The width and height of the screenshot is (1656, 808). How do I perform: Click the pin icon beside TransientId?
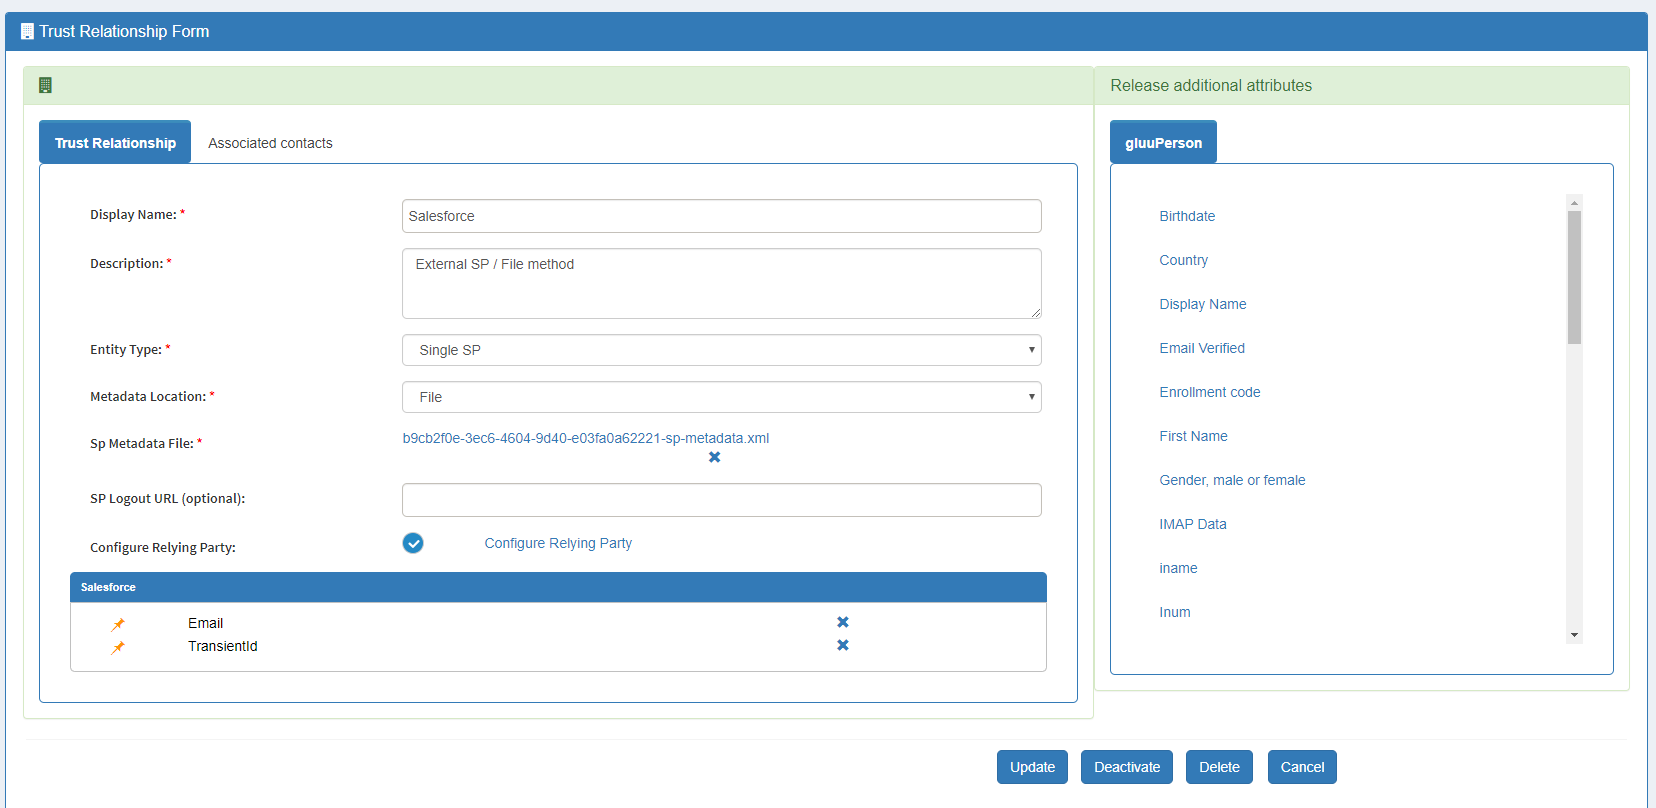click(118, 647)
